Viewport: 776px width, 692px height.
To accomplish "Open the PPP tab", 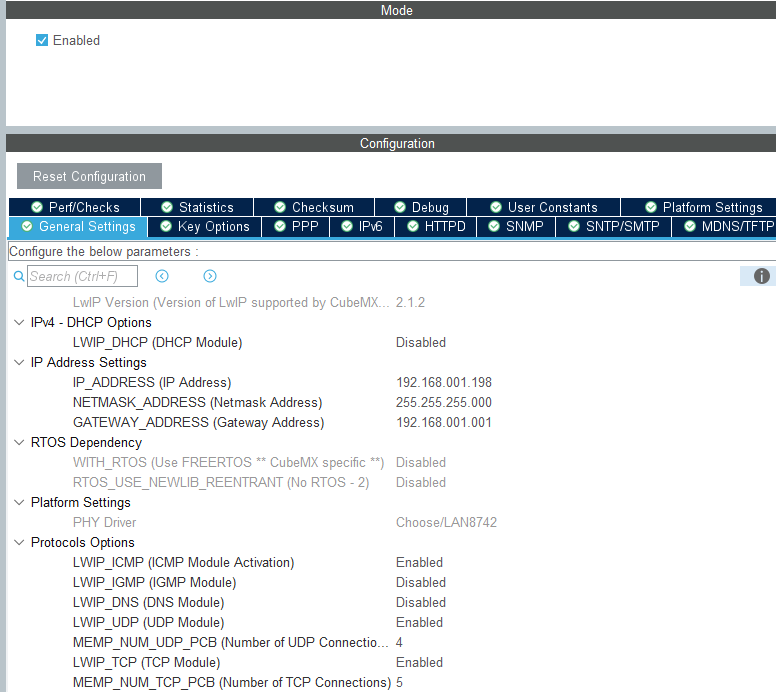I will click(296, 227).
